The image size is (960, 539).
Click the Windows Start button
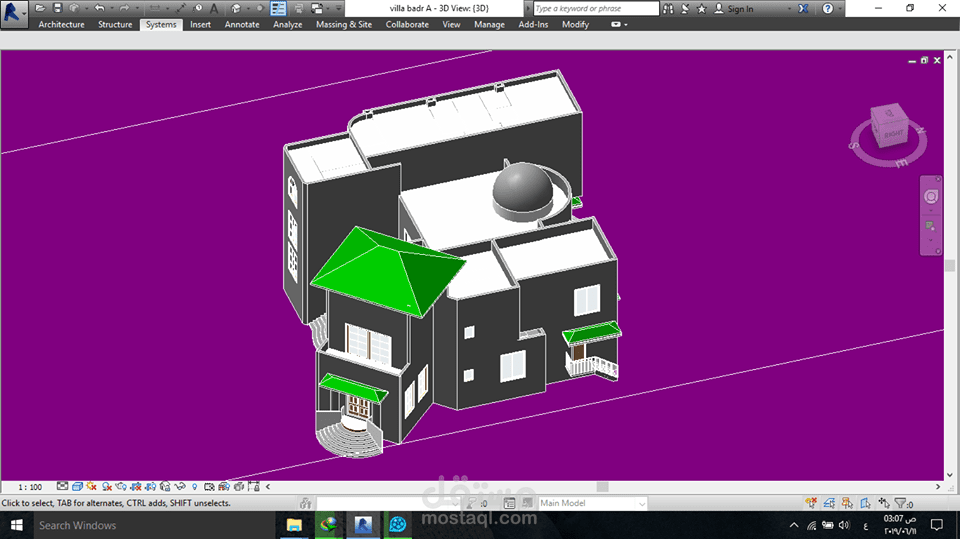(16, 525)
